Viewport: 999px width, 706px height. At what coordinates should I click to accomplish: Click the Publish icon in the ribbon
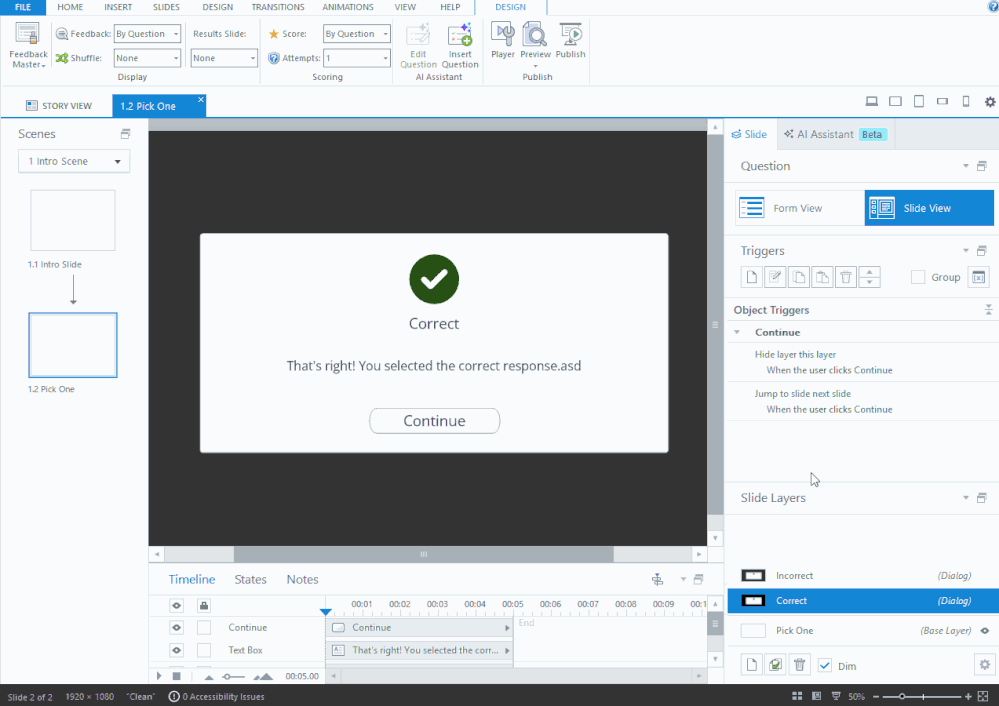[x=570, y=41]
